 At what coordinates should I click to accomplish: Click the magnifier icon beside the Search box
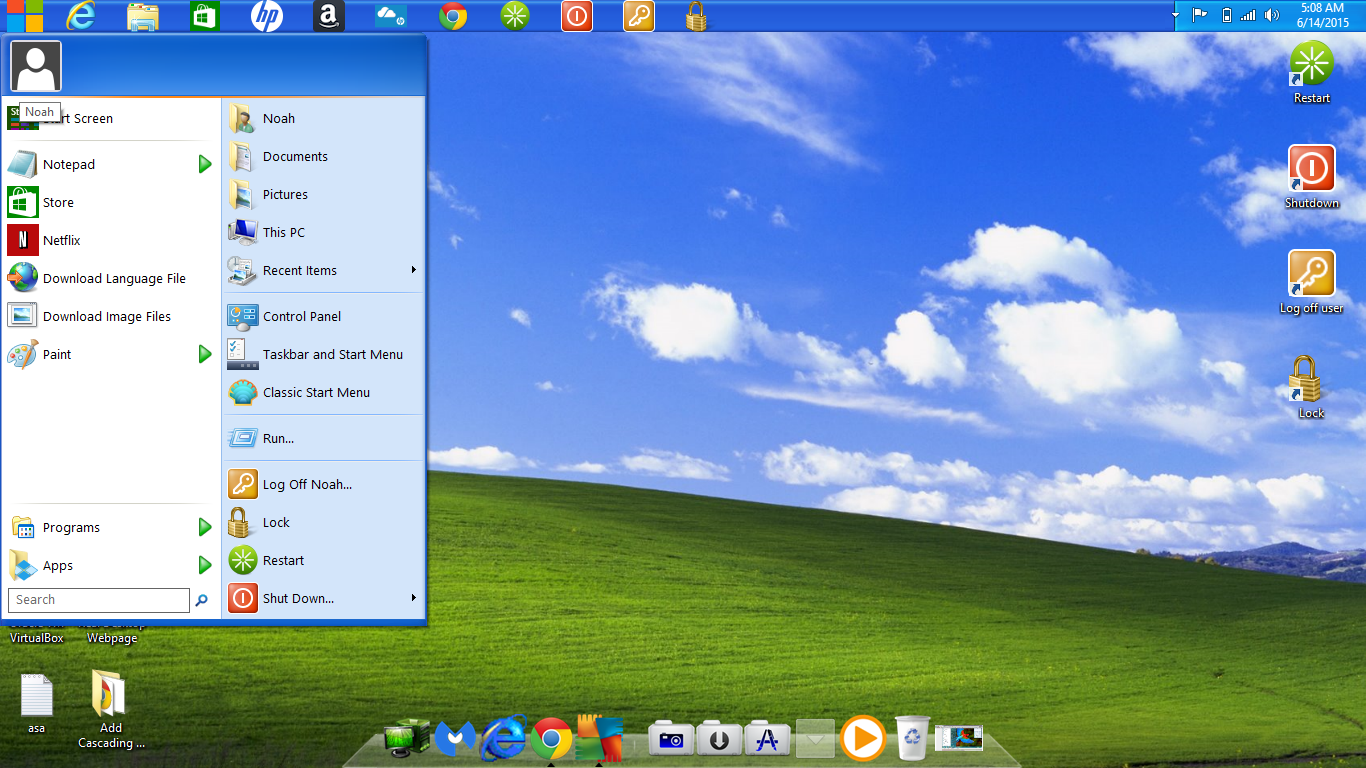click(201, 600)
